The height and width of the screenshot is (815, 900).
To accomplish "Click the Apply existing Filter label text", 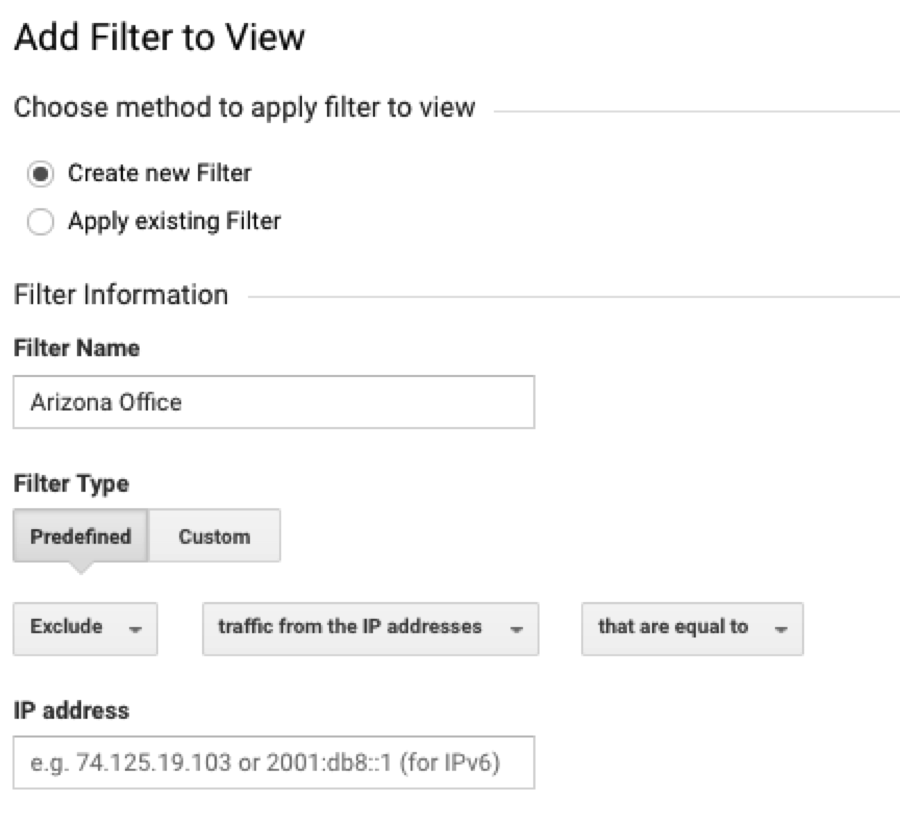I will (x=174, y=221).
